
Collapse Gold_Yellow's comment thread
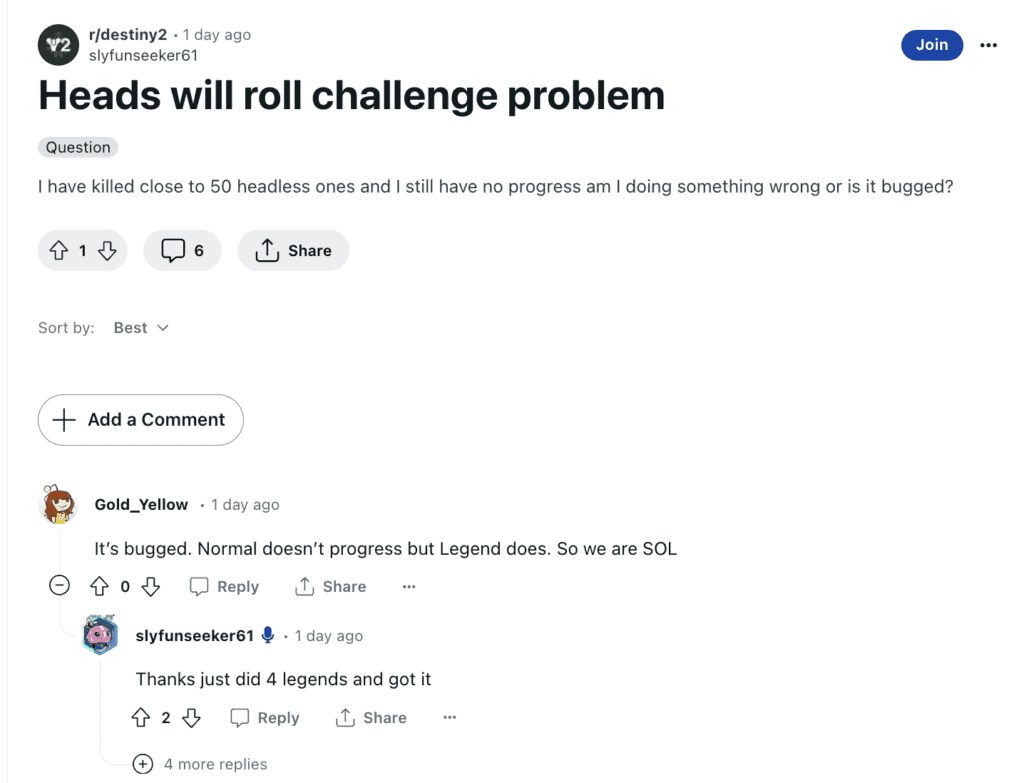click(59, 584)
